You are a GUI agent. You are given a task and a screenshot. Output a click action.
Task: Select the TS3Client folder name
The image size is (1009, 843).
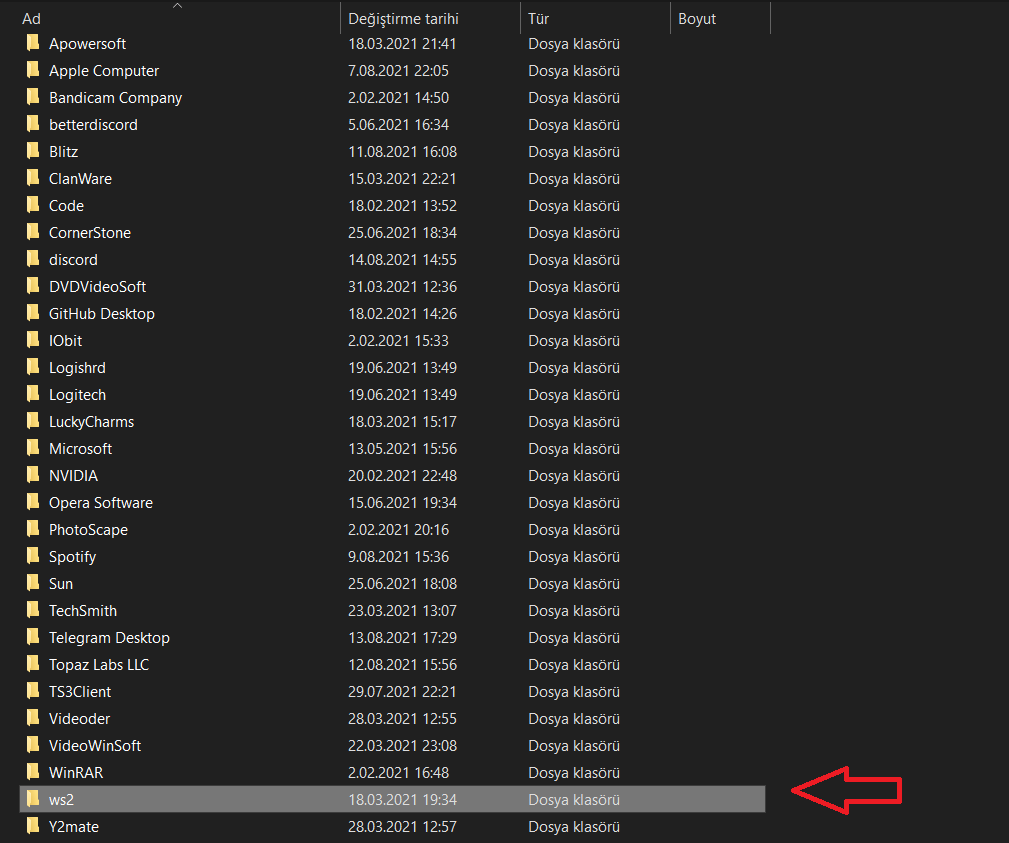(80, 692)
